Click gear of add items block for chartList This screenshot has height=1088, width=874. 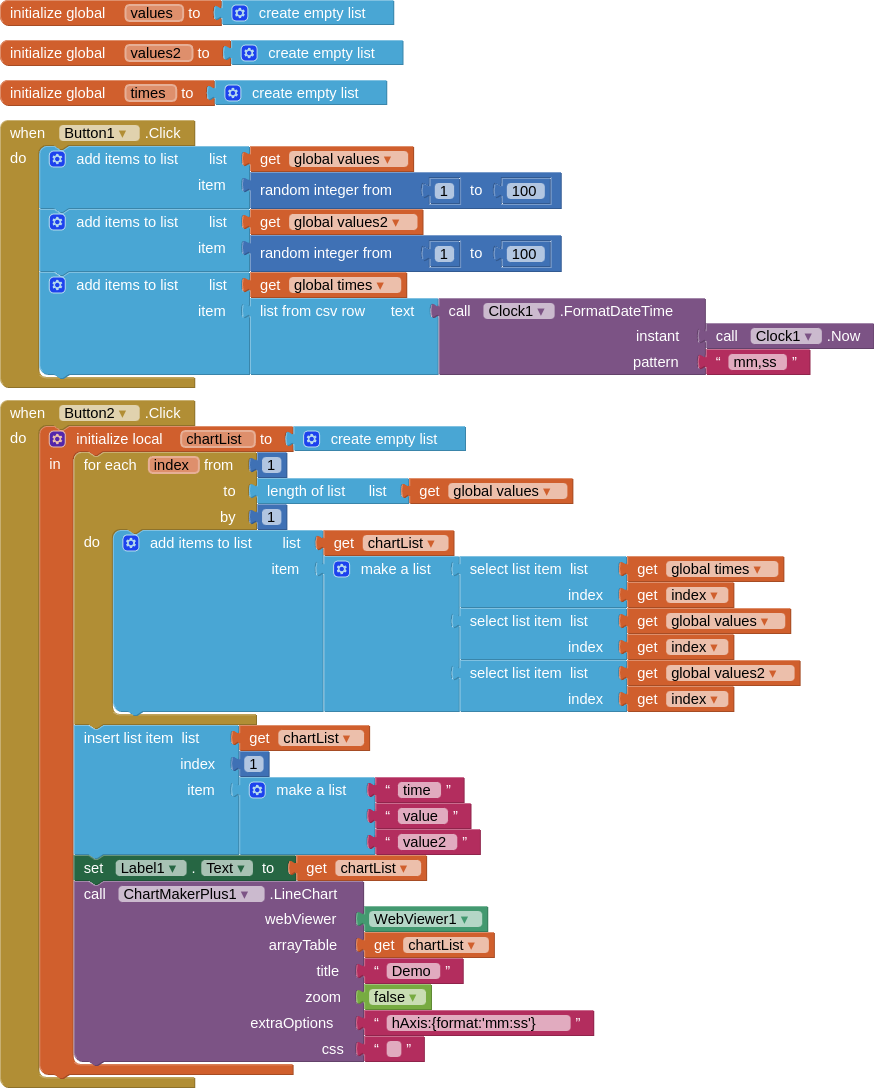pyautogui.click(x=131, y=543)
